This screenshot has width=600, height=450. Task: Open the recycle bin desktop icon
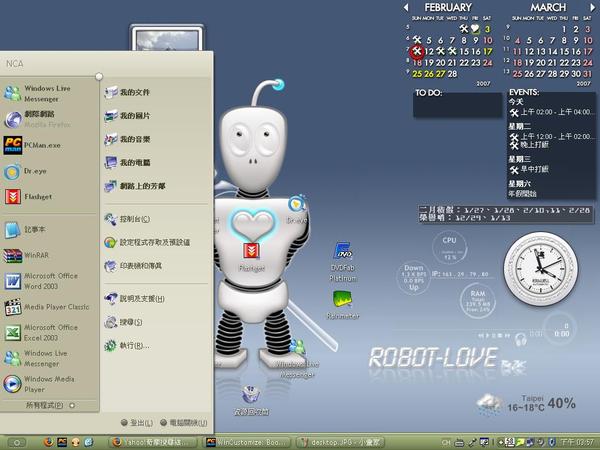point(251,400)
